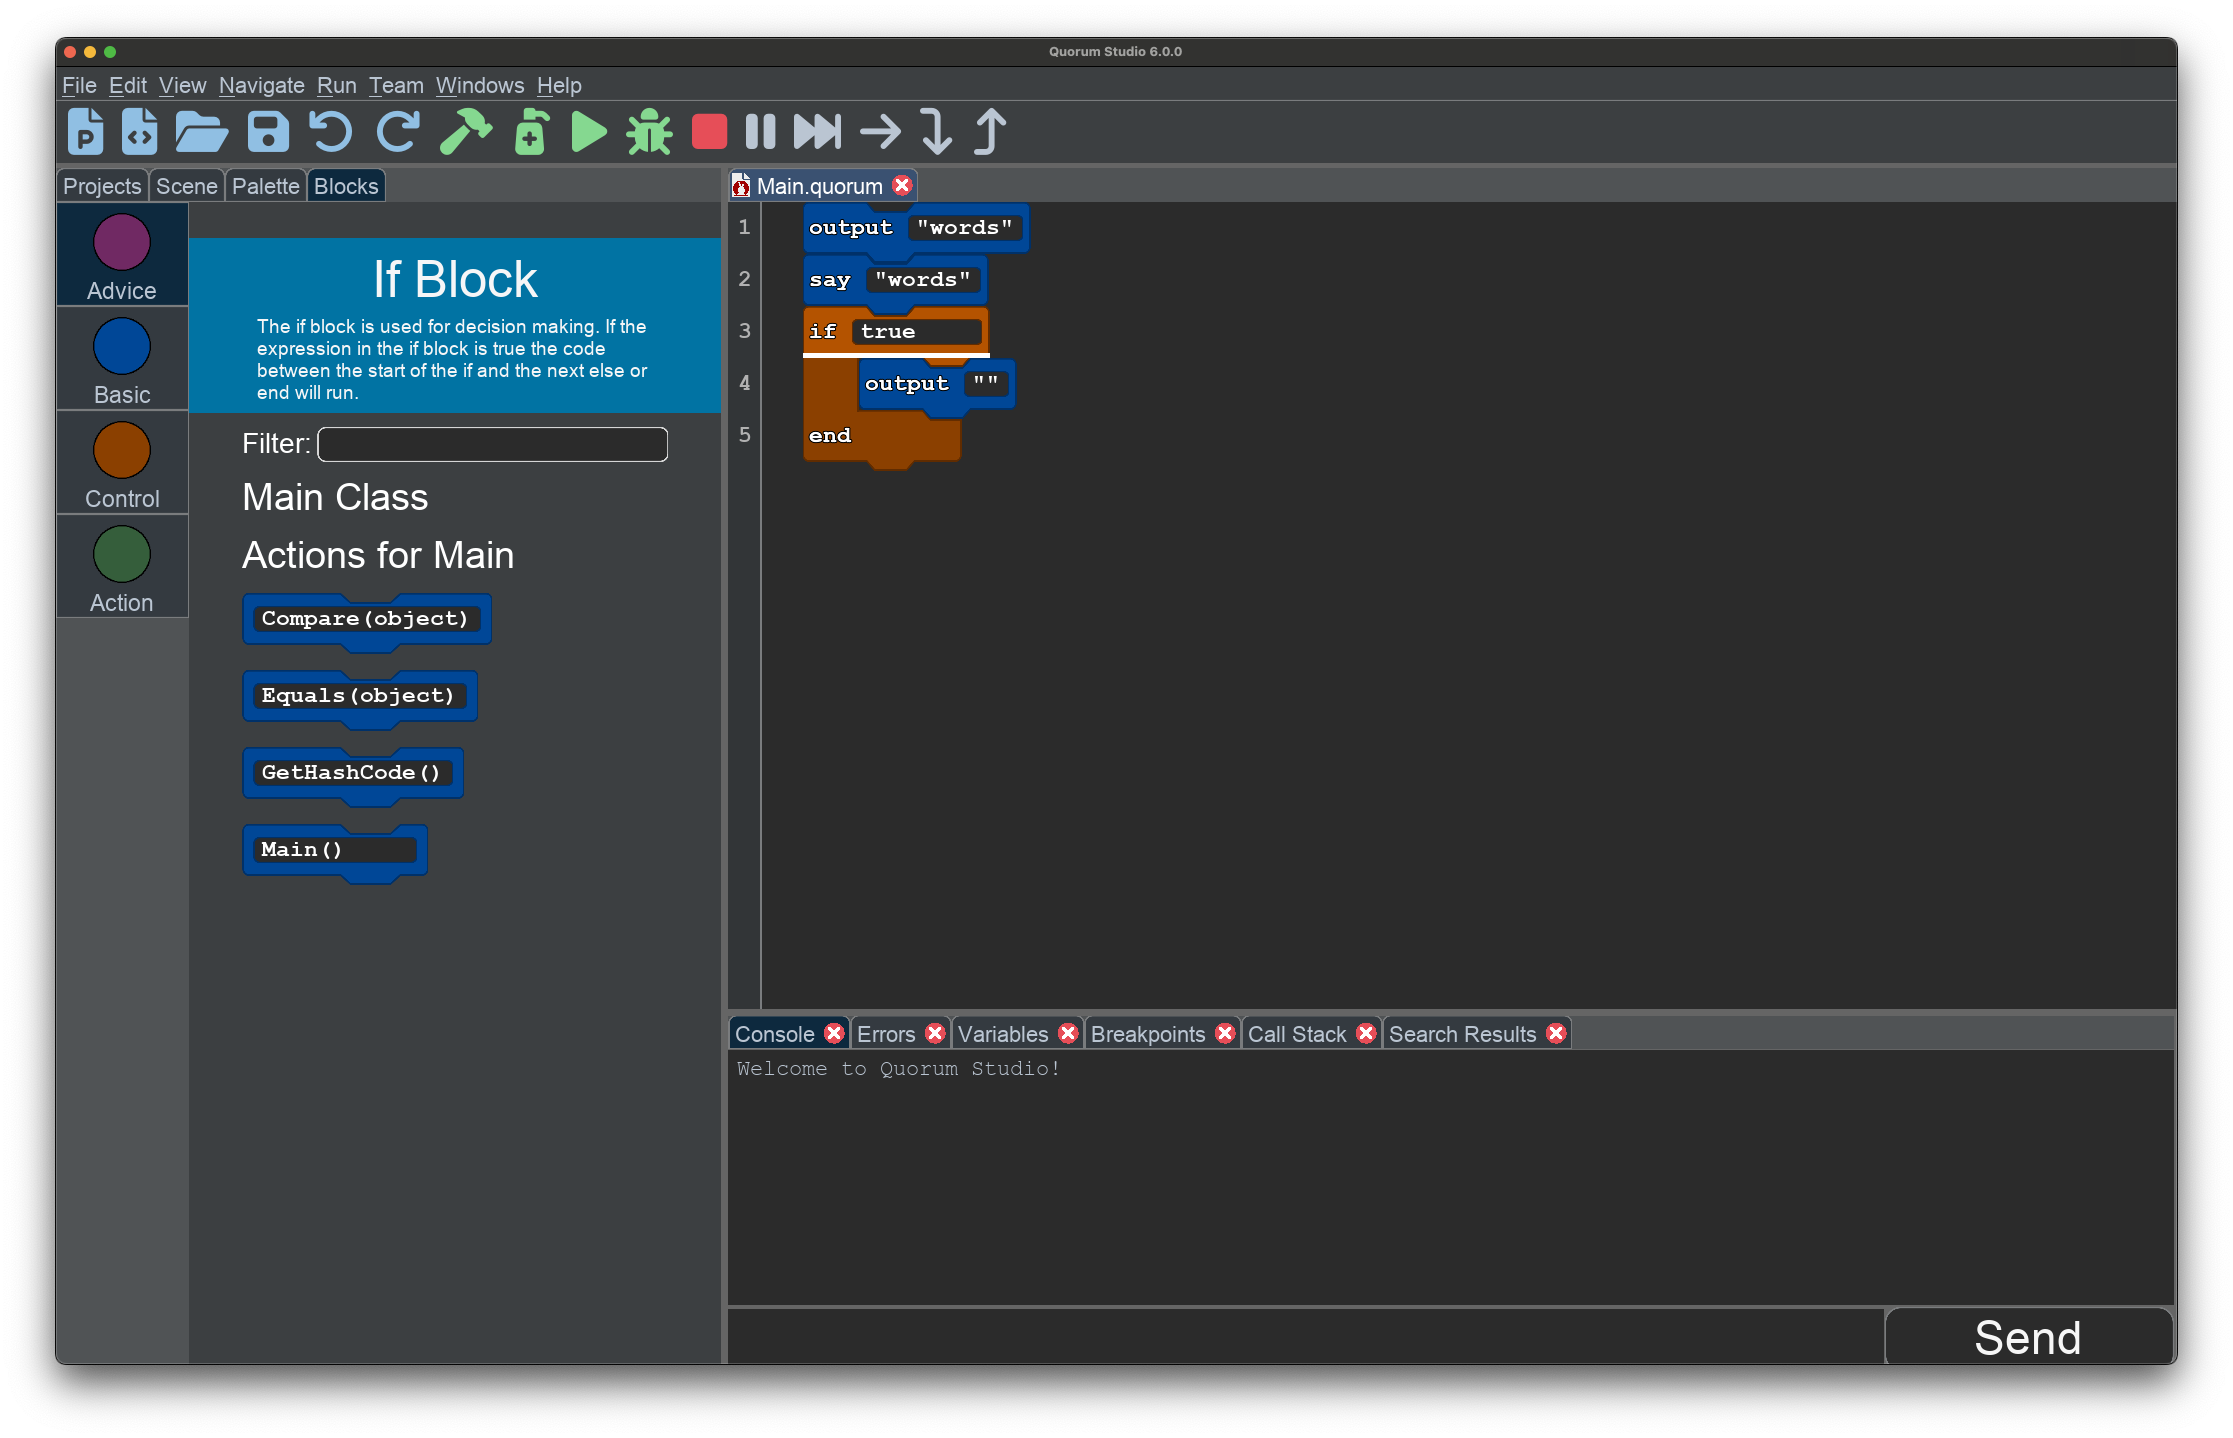
Task: Select the purple Advice category
Action: click(122, 256)
